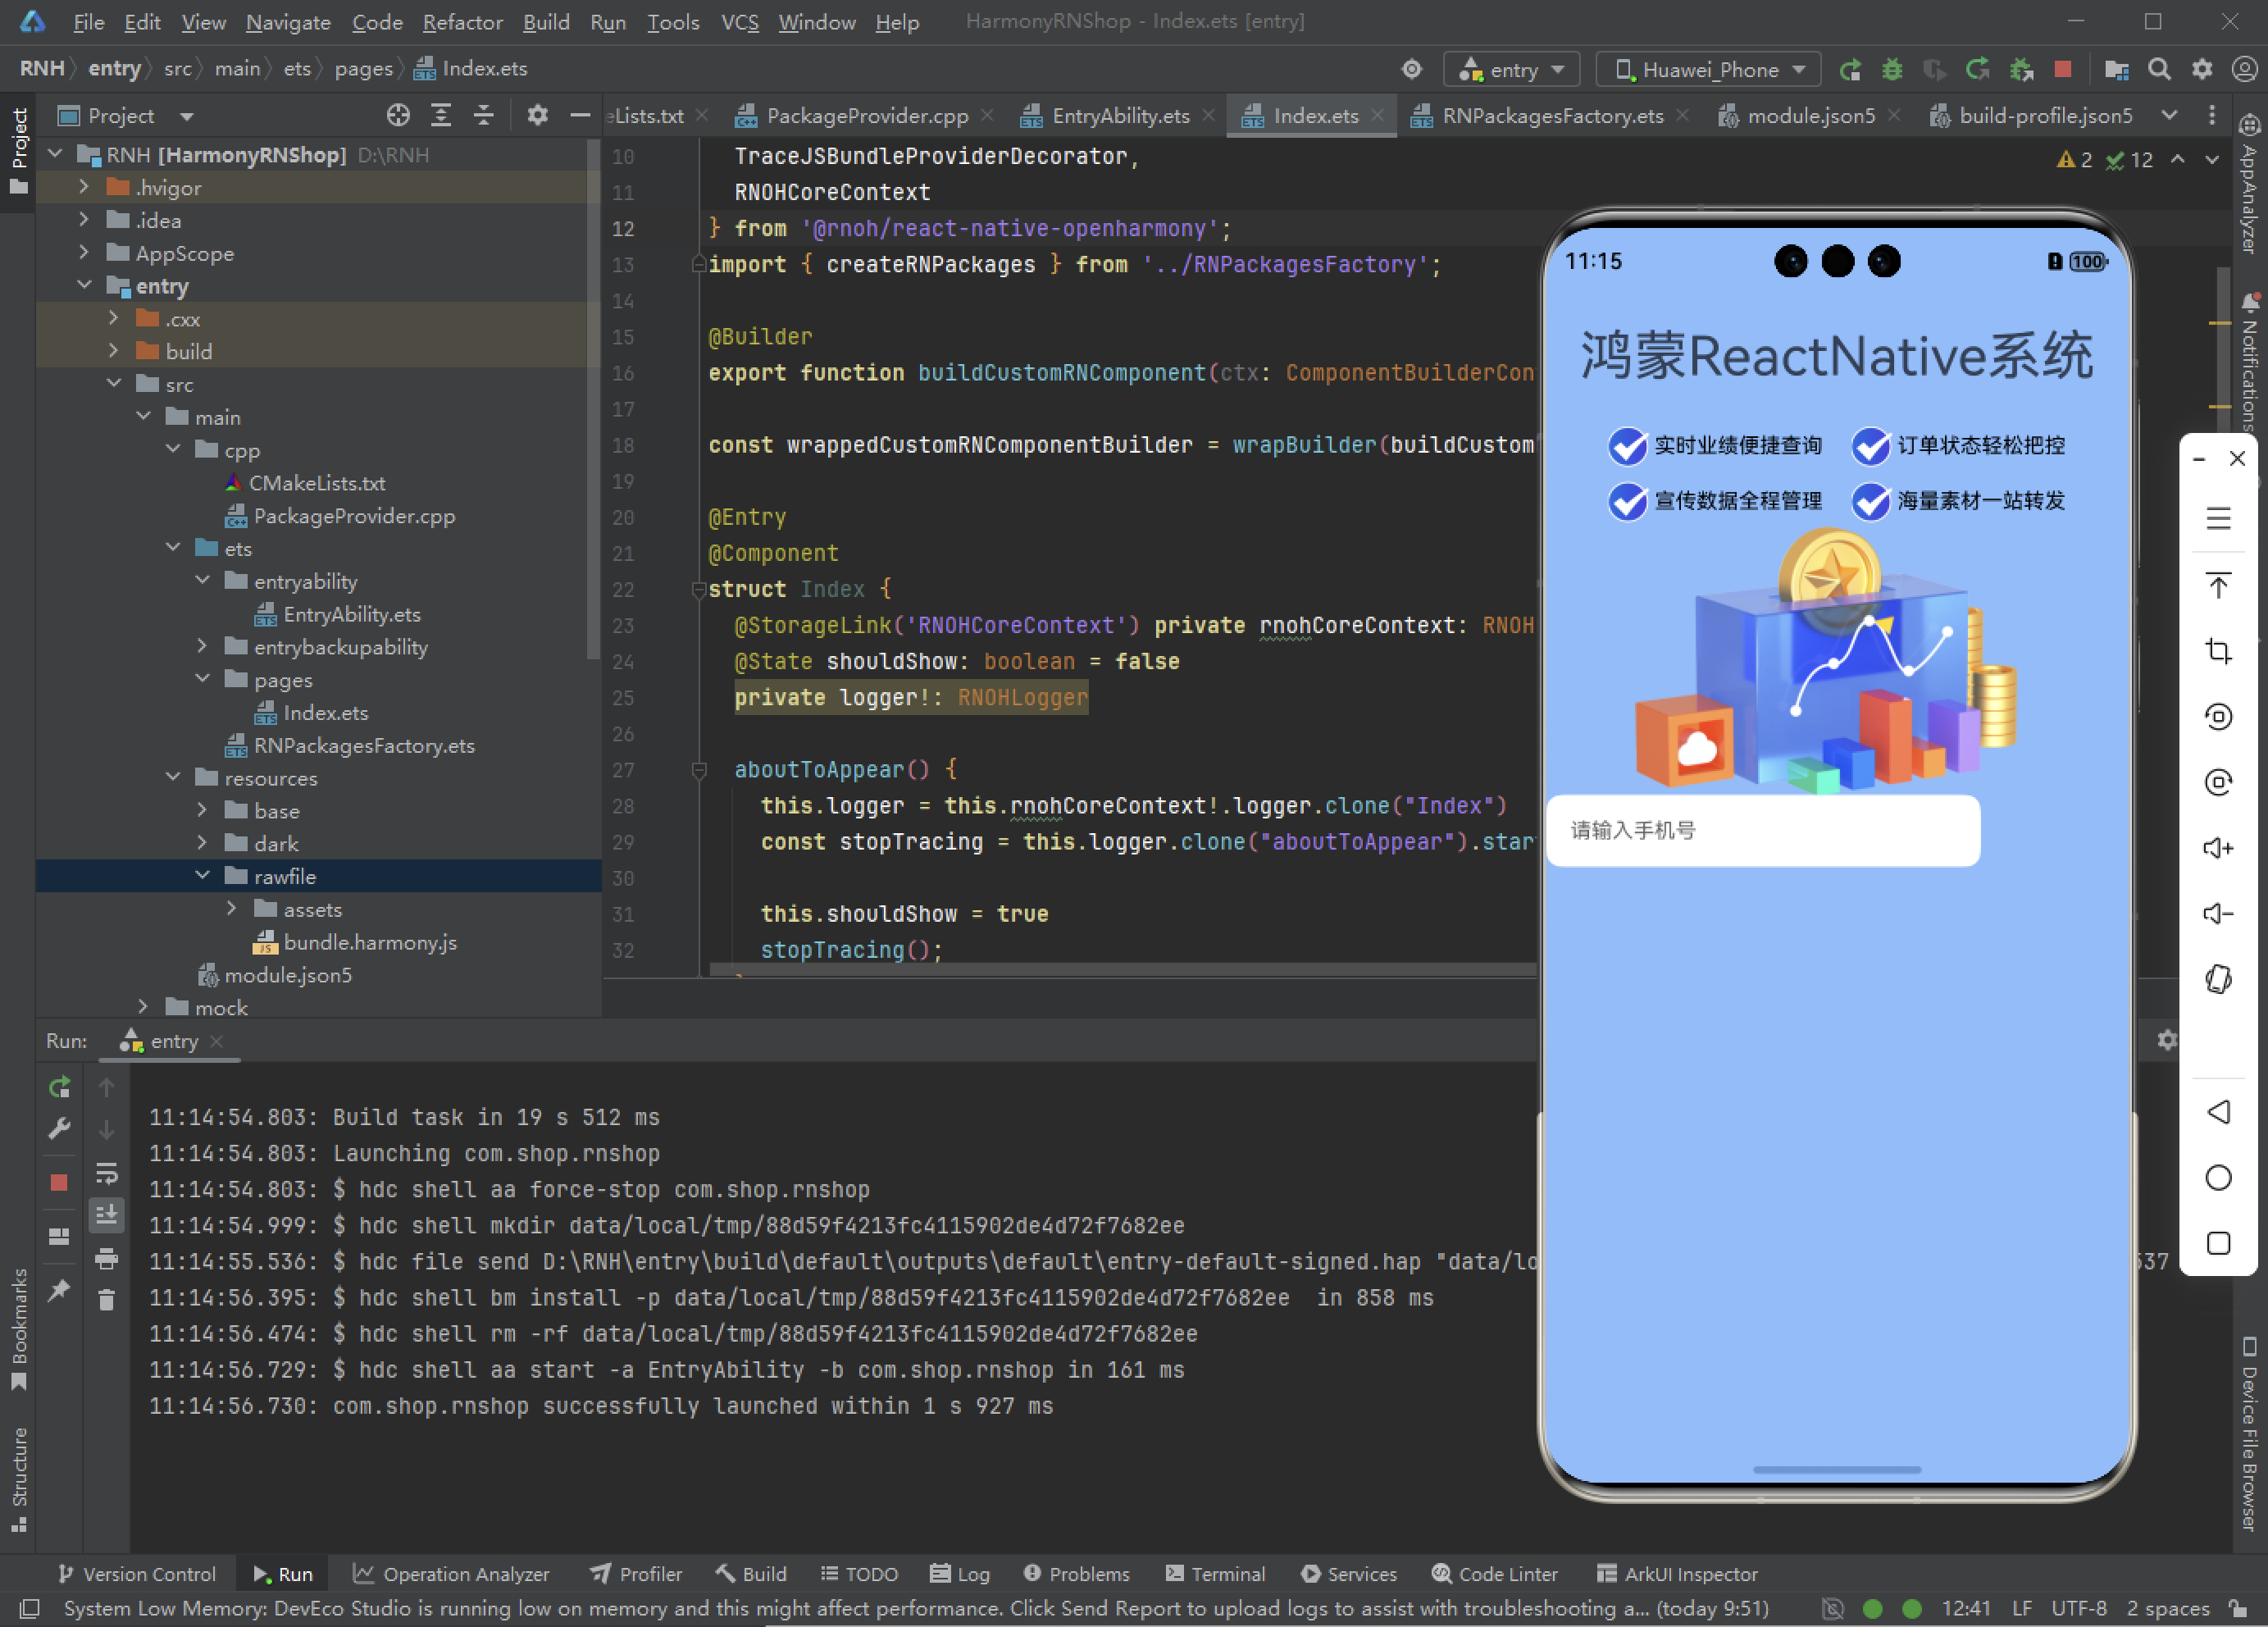Switch to EntryAbility.ets editor tab

[x=1119, y=116]
